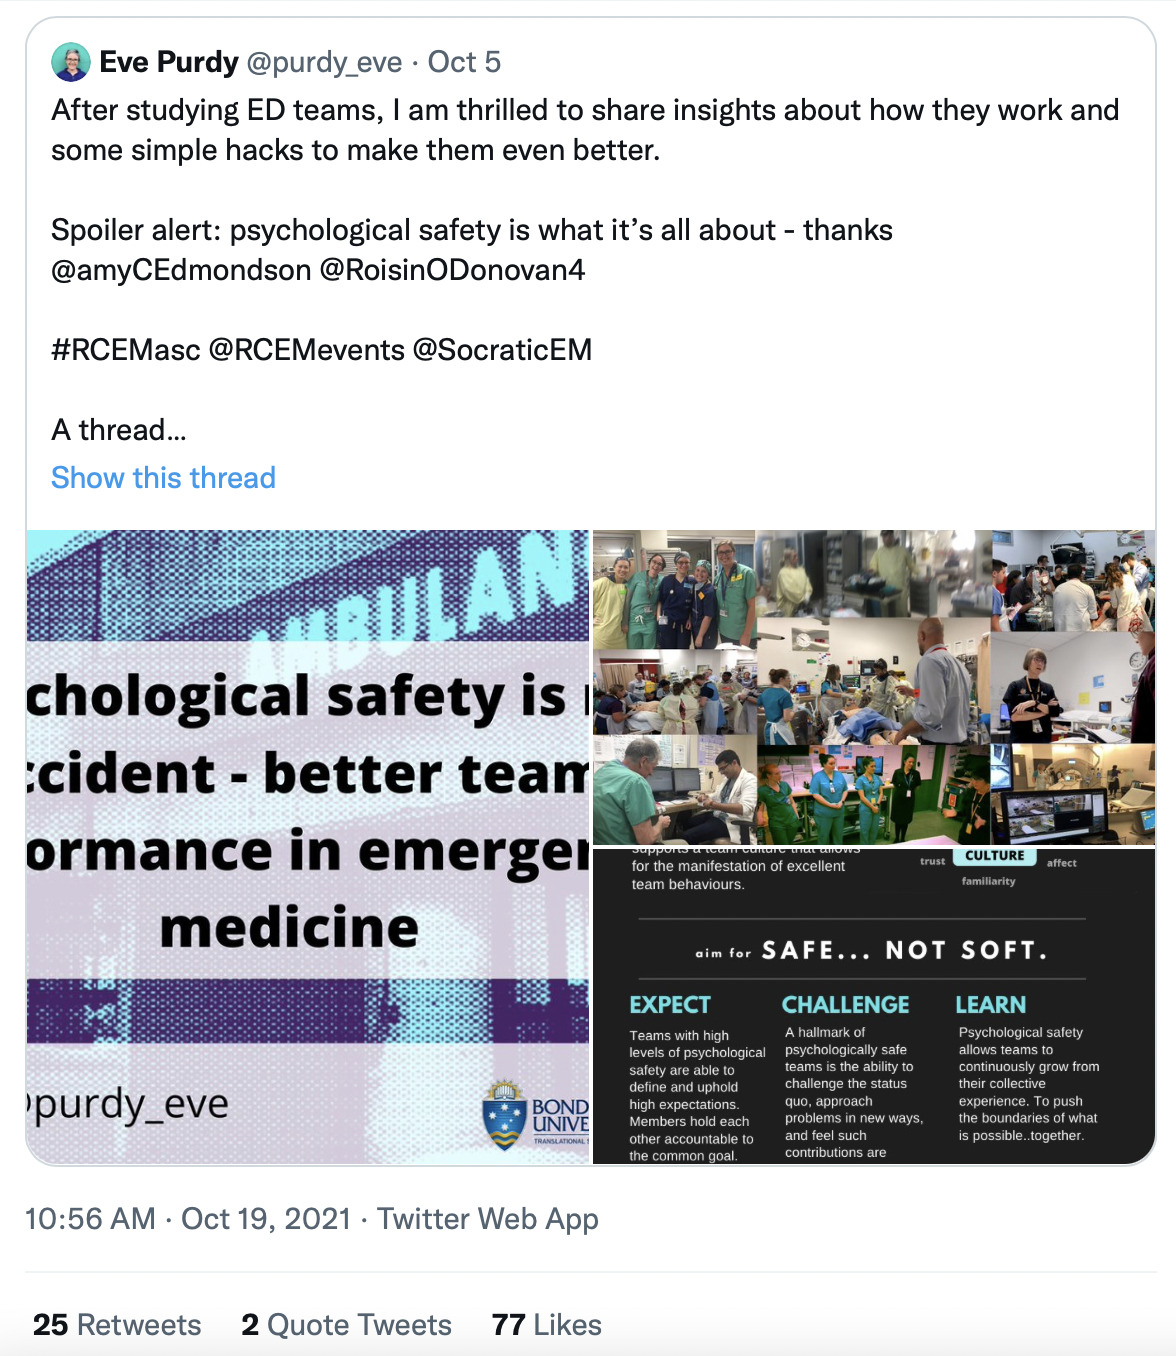Open the @RCEMevents mention
Viewport: 1176px width, 1356px height.
coord(307,350)
